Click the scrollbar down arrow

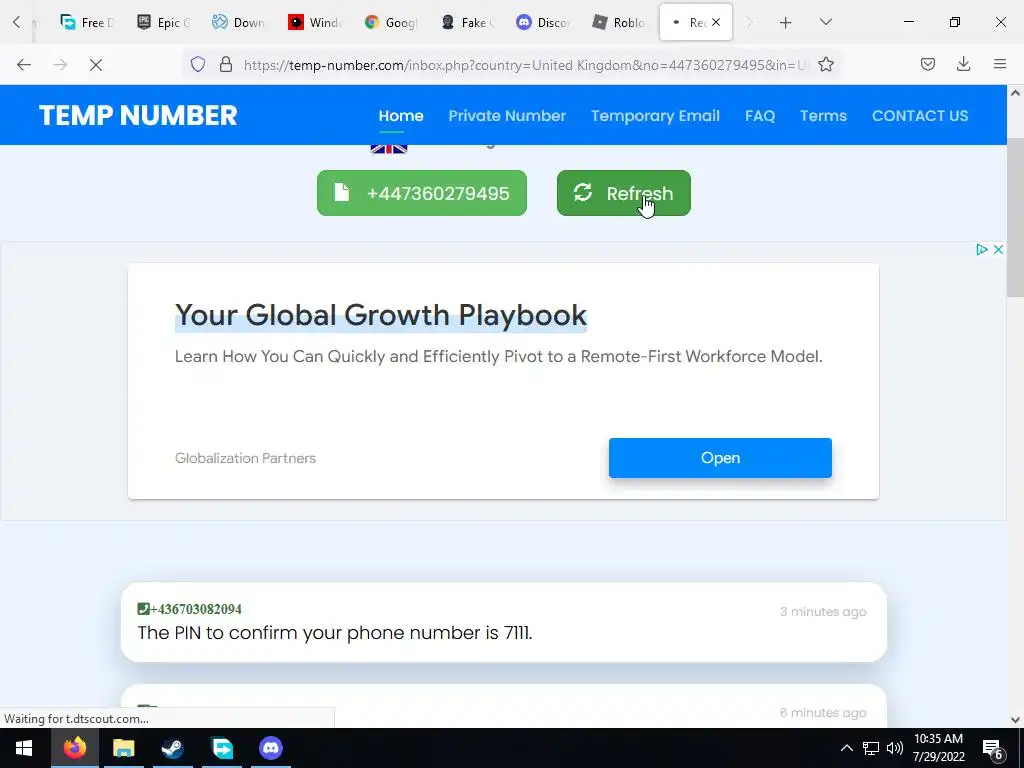[1015, 720]
